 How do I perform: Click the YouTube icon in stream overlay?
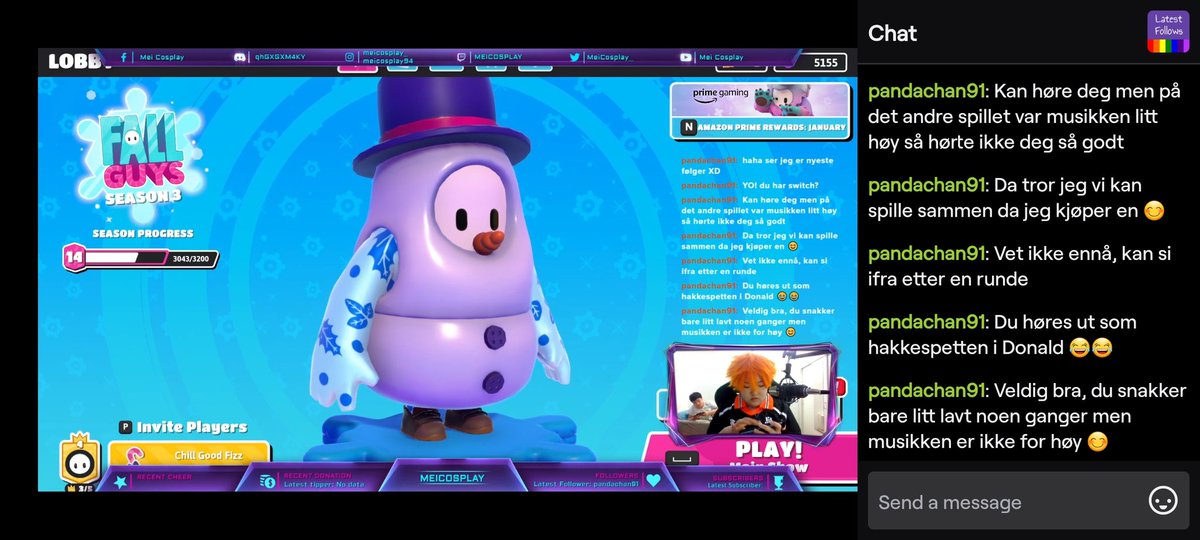click(x=686, y=58)
